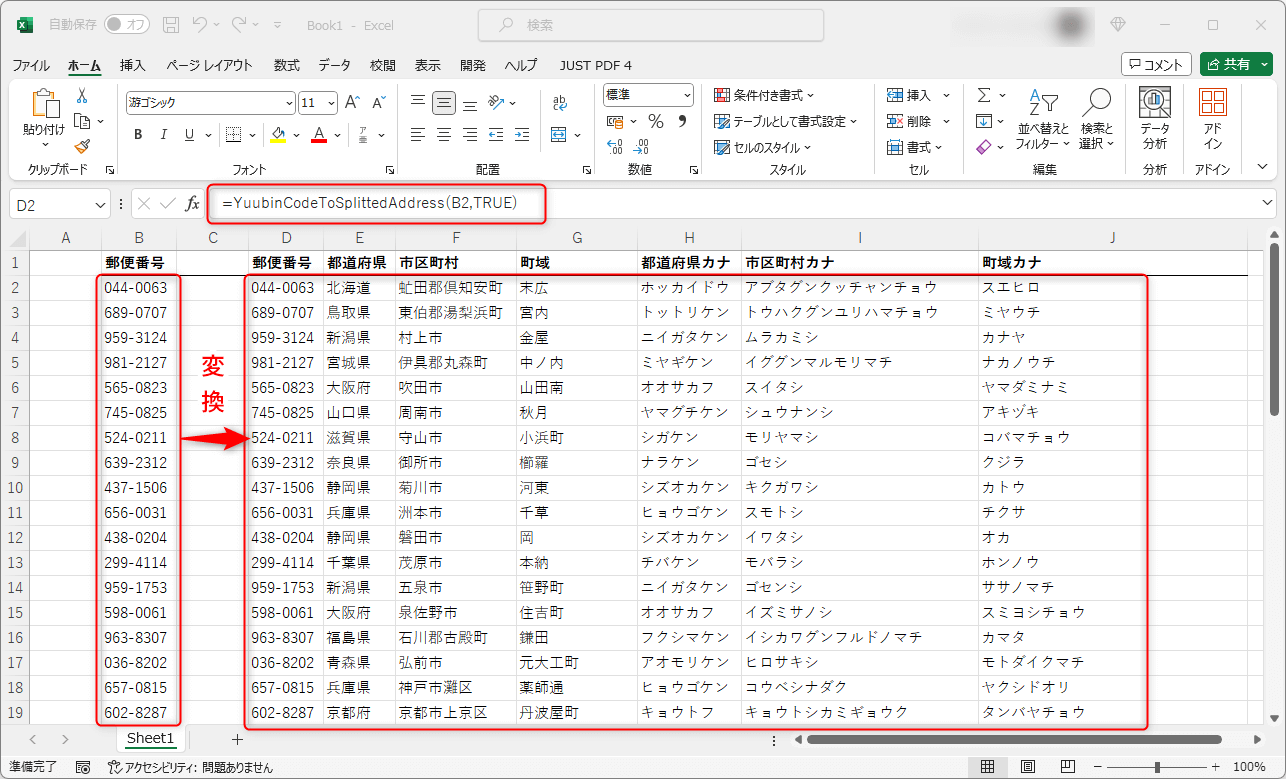The image size is (1286, 779).
Task: Decrease font size with the small A icon
Action: [378, 102]
